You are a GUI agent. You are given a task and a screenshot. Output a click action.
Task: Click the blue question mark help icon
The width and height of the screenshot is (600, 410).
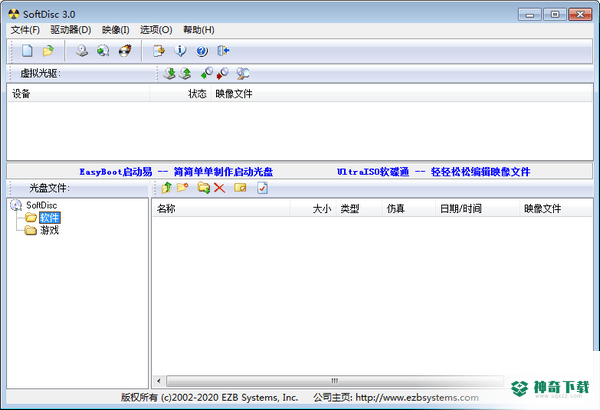[202, 51]
